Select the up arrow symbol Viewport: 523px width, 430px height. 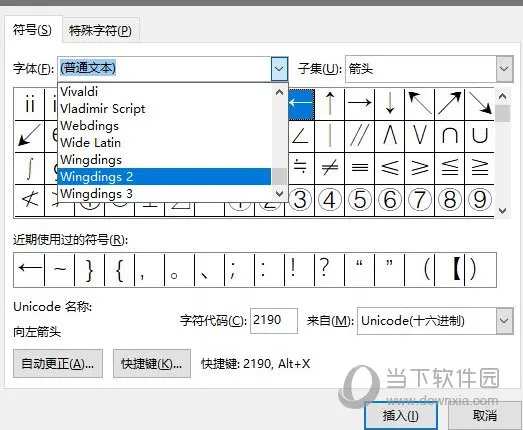point(330,104)
